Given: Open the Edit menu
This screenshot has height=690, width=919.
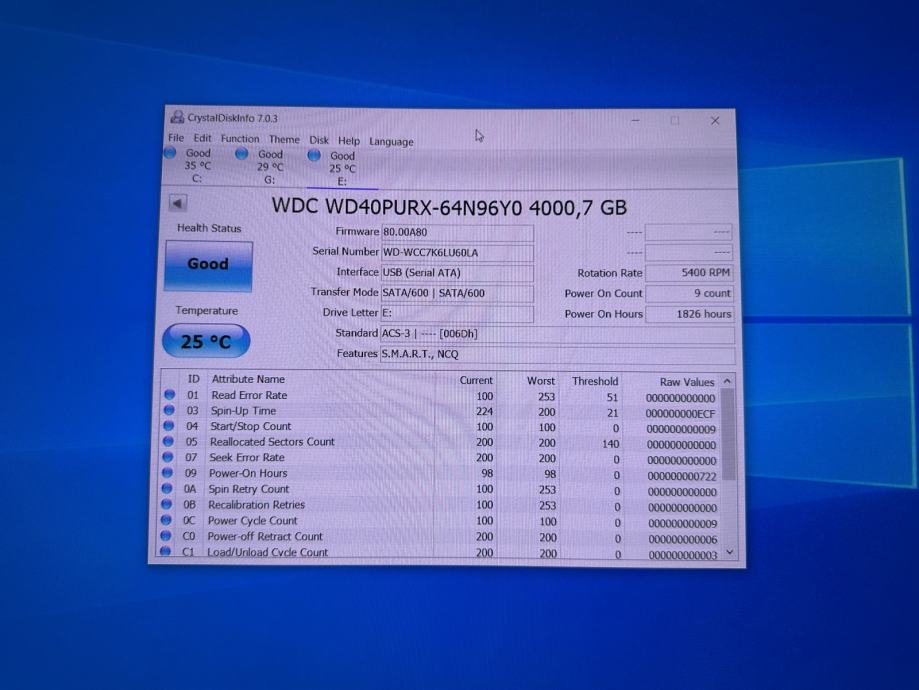Looking at the screenshot, I should pyautogui.click(x=202, y=138).
